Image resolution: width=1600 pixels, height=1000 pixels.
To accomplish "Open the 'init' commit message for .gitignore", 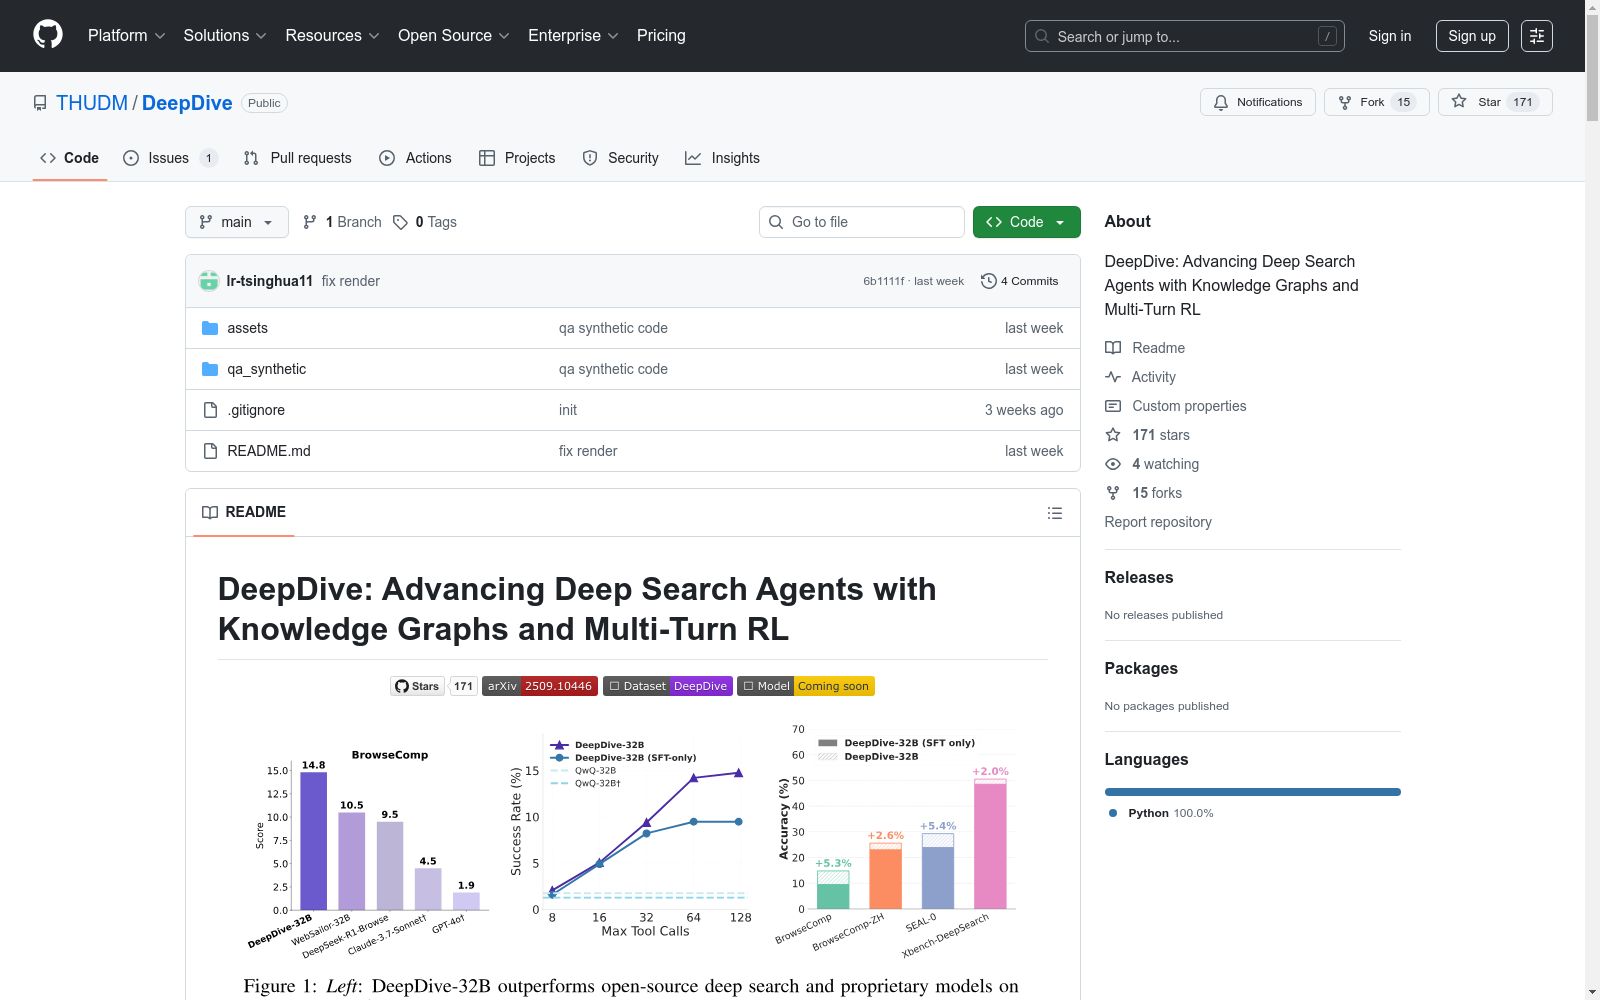I will coord(568,410).
